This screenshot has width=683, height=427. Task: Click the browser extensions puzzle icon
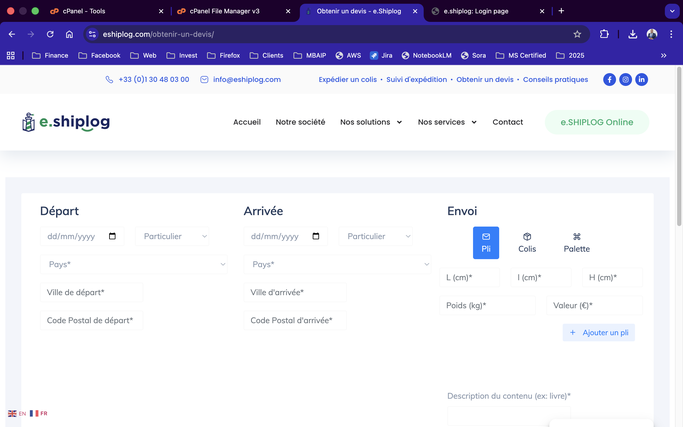click(604, 34)
